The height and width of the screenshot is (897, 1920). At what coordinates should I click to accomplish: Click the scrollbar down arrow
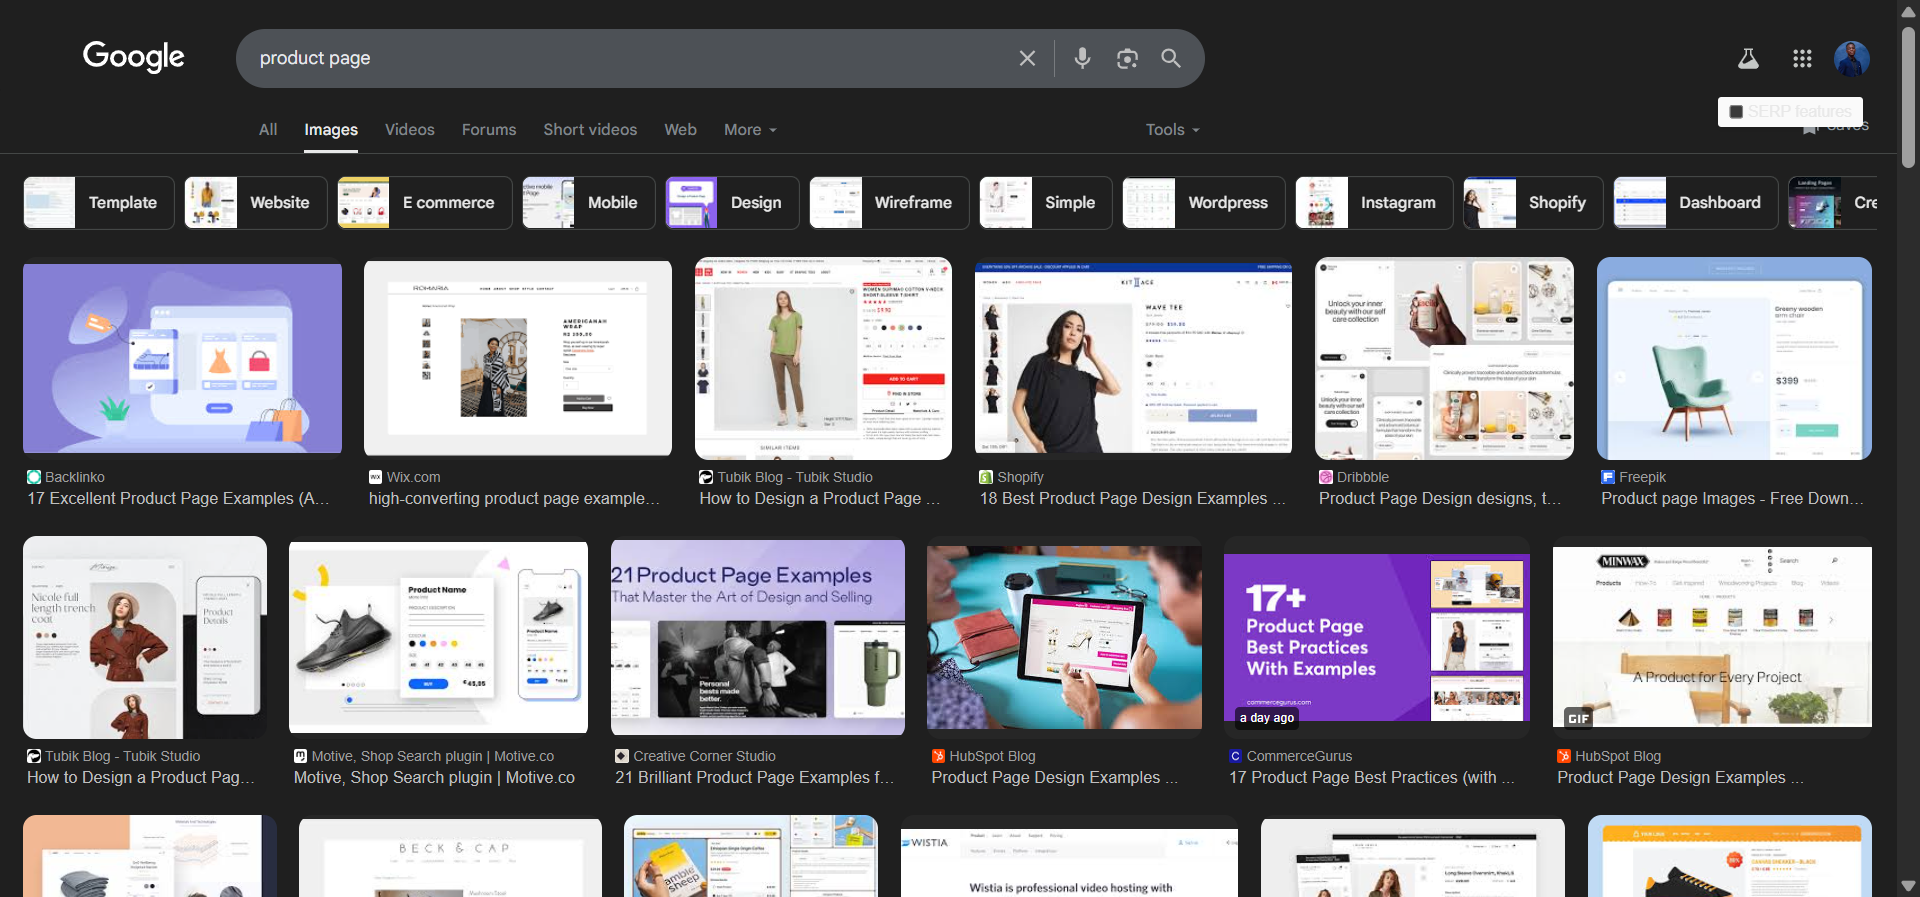[1908, 886]
